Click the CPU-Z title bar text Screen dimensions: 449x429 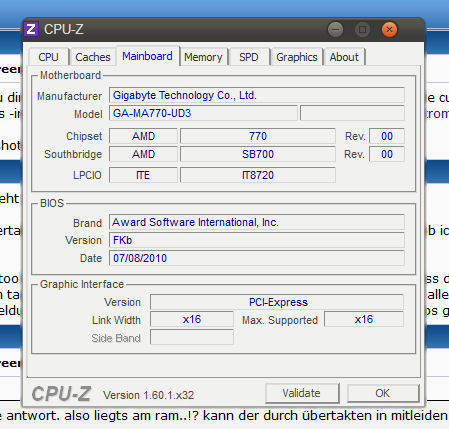[64, 29]
